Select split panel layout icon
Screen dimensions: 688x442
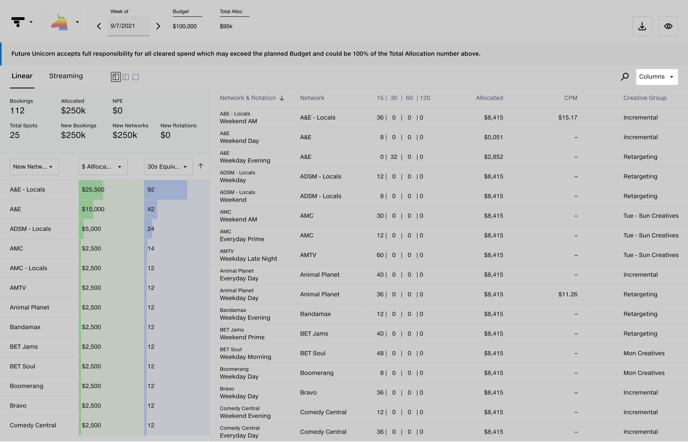pyautogui.click(x=115, y=77)
